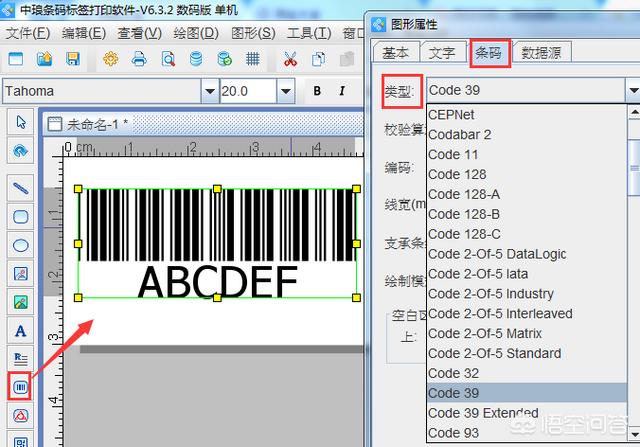This screenshot has width=640, height=447.
Task: Select Code 39 Extended option
Action: click(527, 413)
